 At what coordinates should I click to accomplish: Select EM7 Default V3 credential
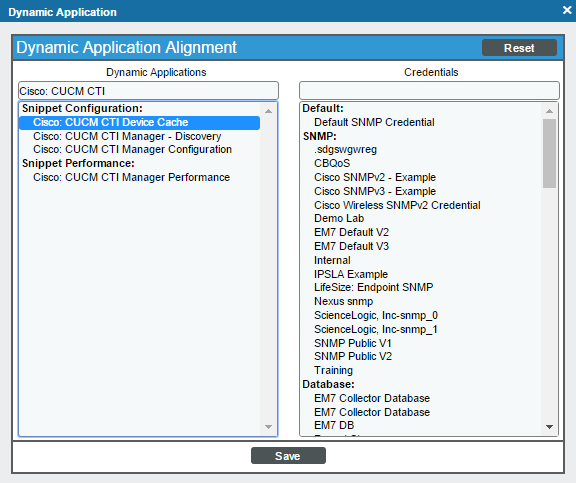(x=351, y=246)
